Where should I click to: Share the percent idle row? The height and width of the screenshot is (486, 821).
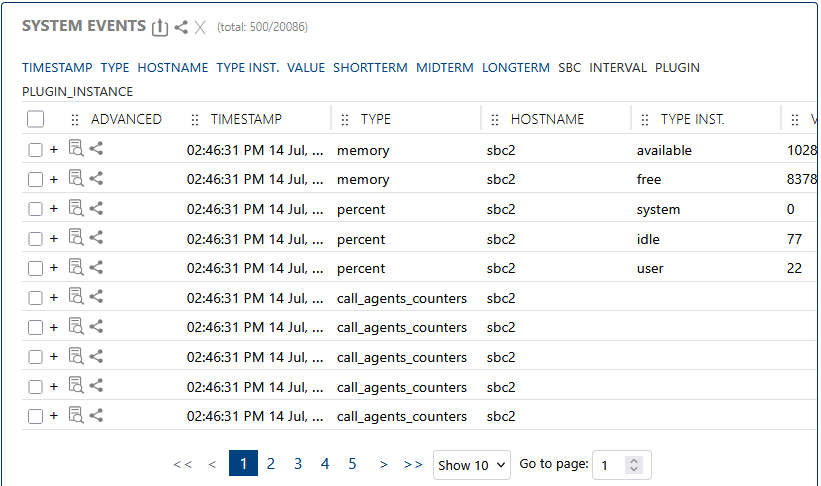coord(96,238)
